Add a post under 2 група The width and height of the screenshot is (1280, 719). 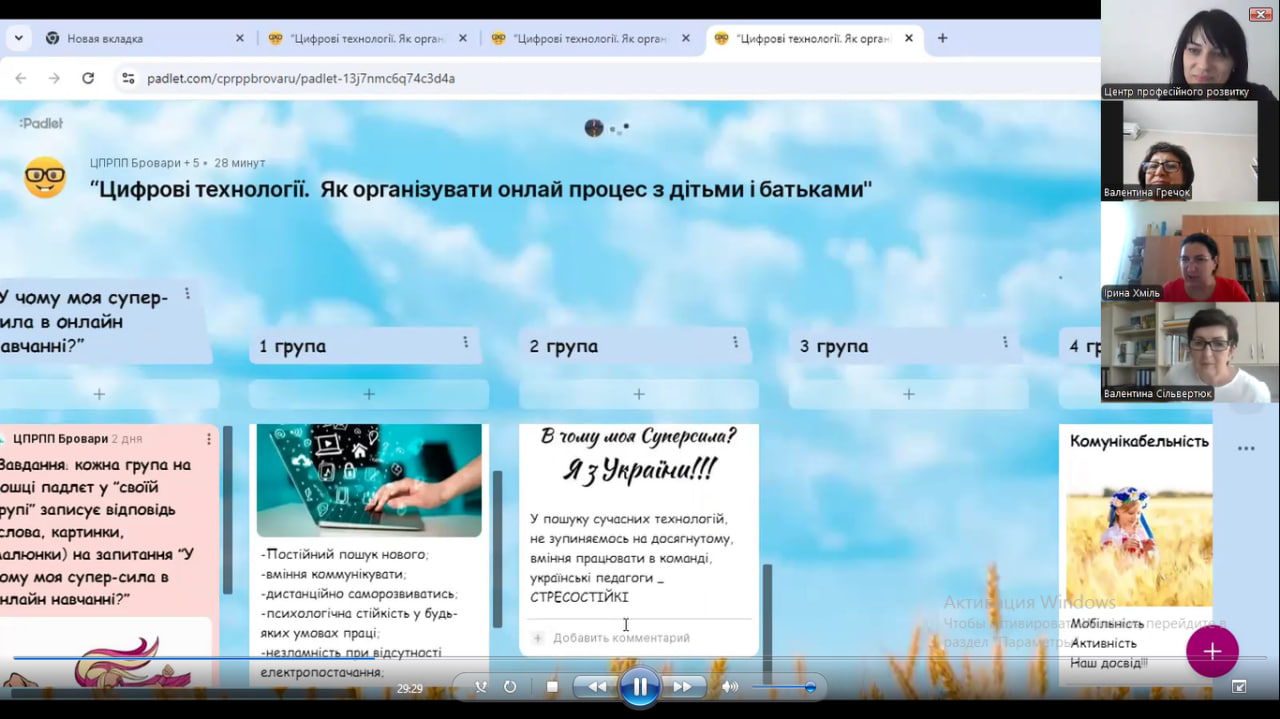coord(638,394)
